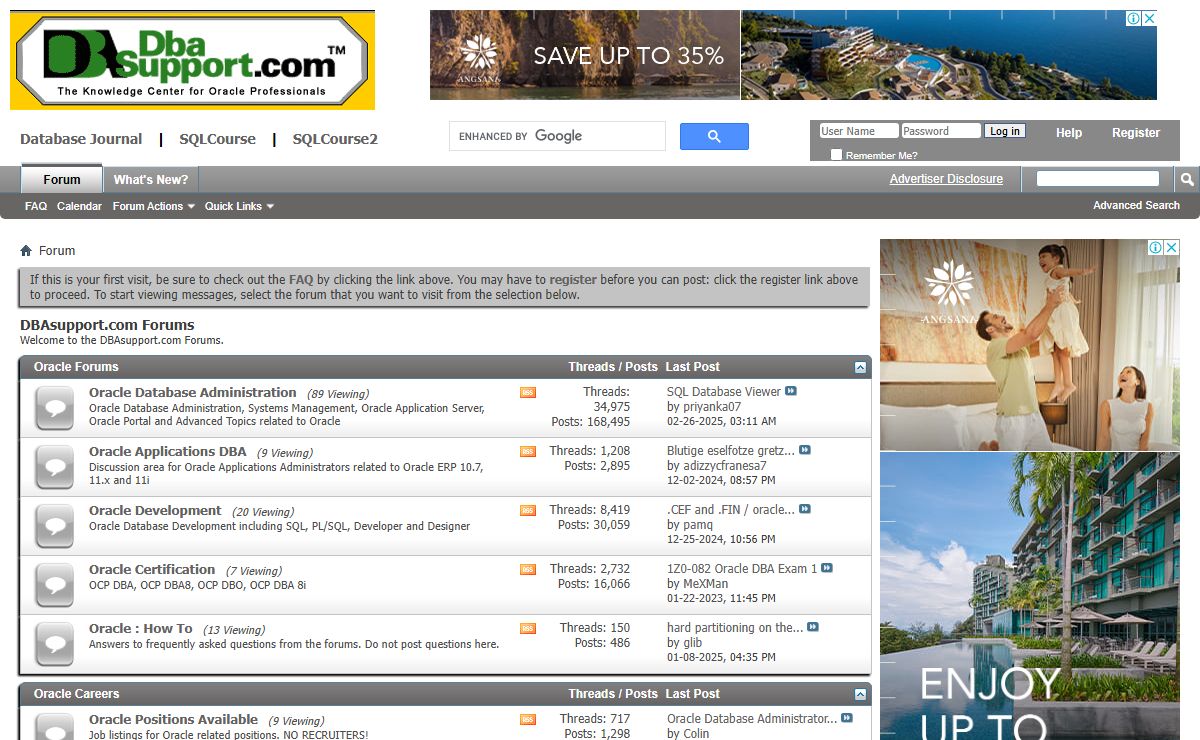
Task: Open the Oracle Development forum
Action: click(155, 511)
